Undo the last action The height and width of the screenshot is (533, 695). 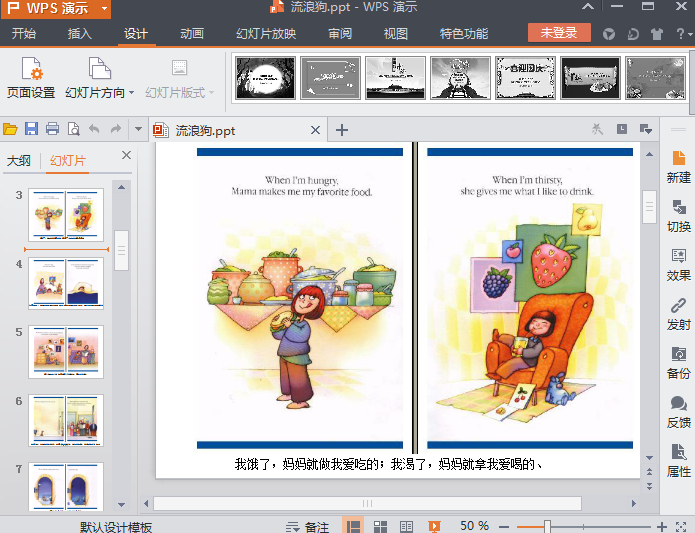click(x=94, y=129)
